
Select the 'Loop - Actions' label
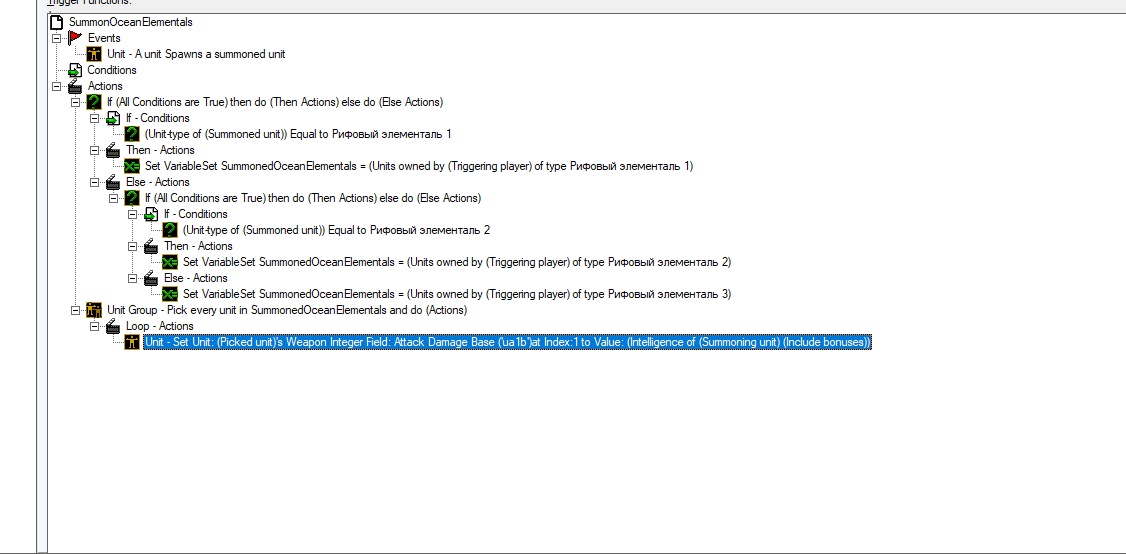(159, 326)
